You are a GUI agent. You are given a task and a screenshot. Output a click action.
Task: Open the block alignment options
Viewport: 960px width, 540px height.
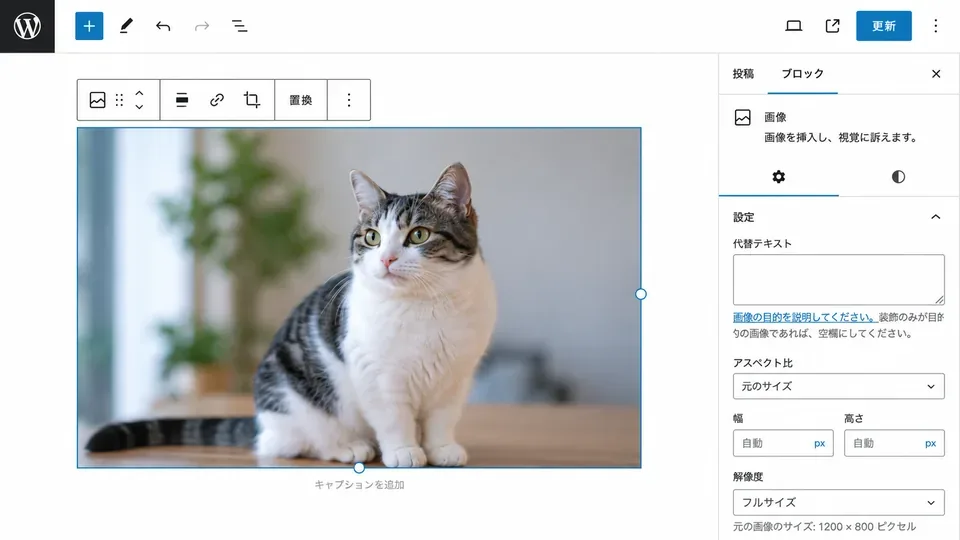[x=182, y=100]
